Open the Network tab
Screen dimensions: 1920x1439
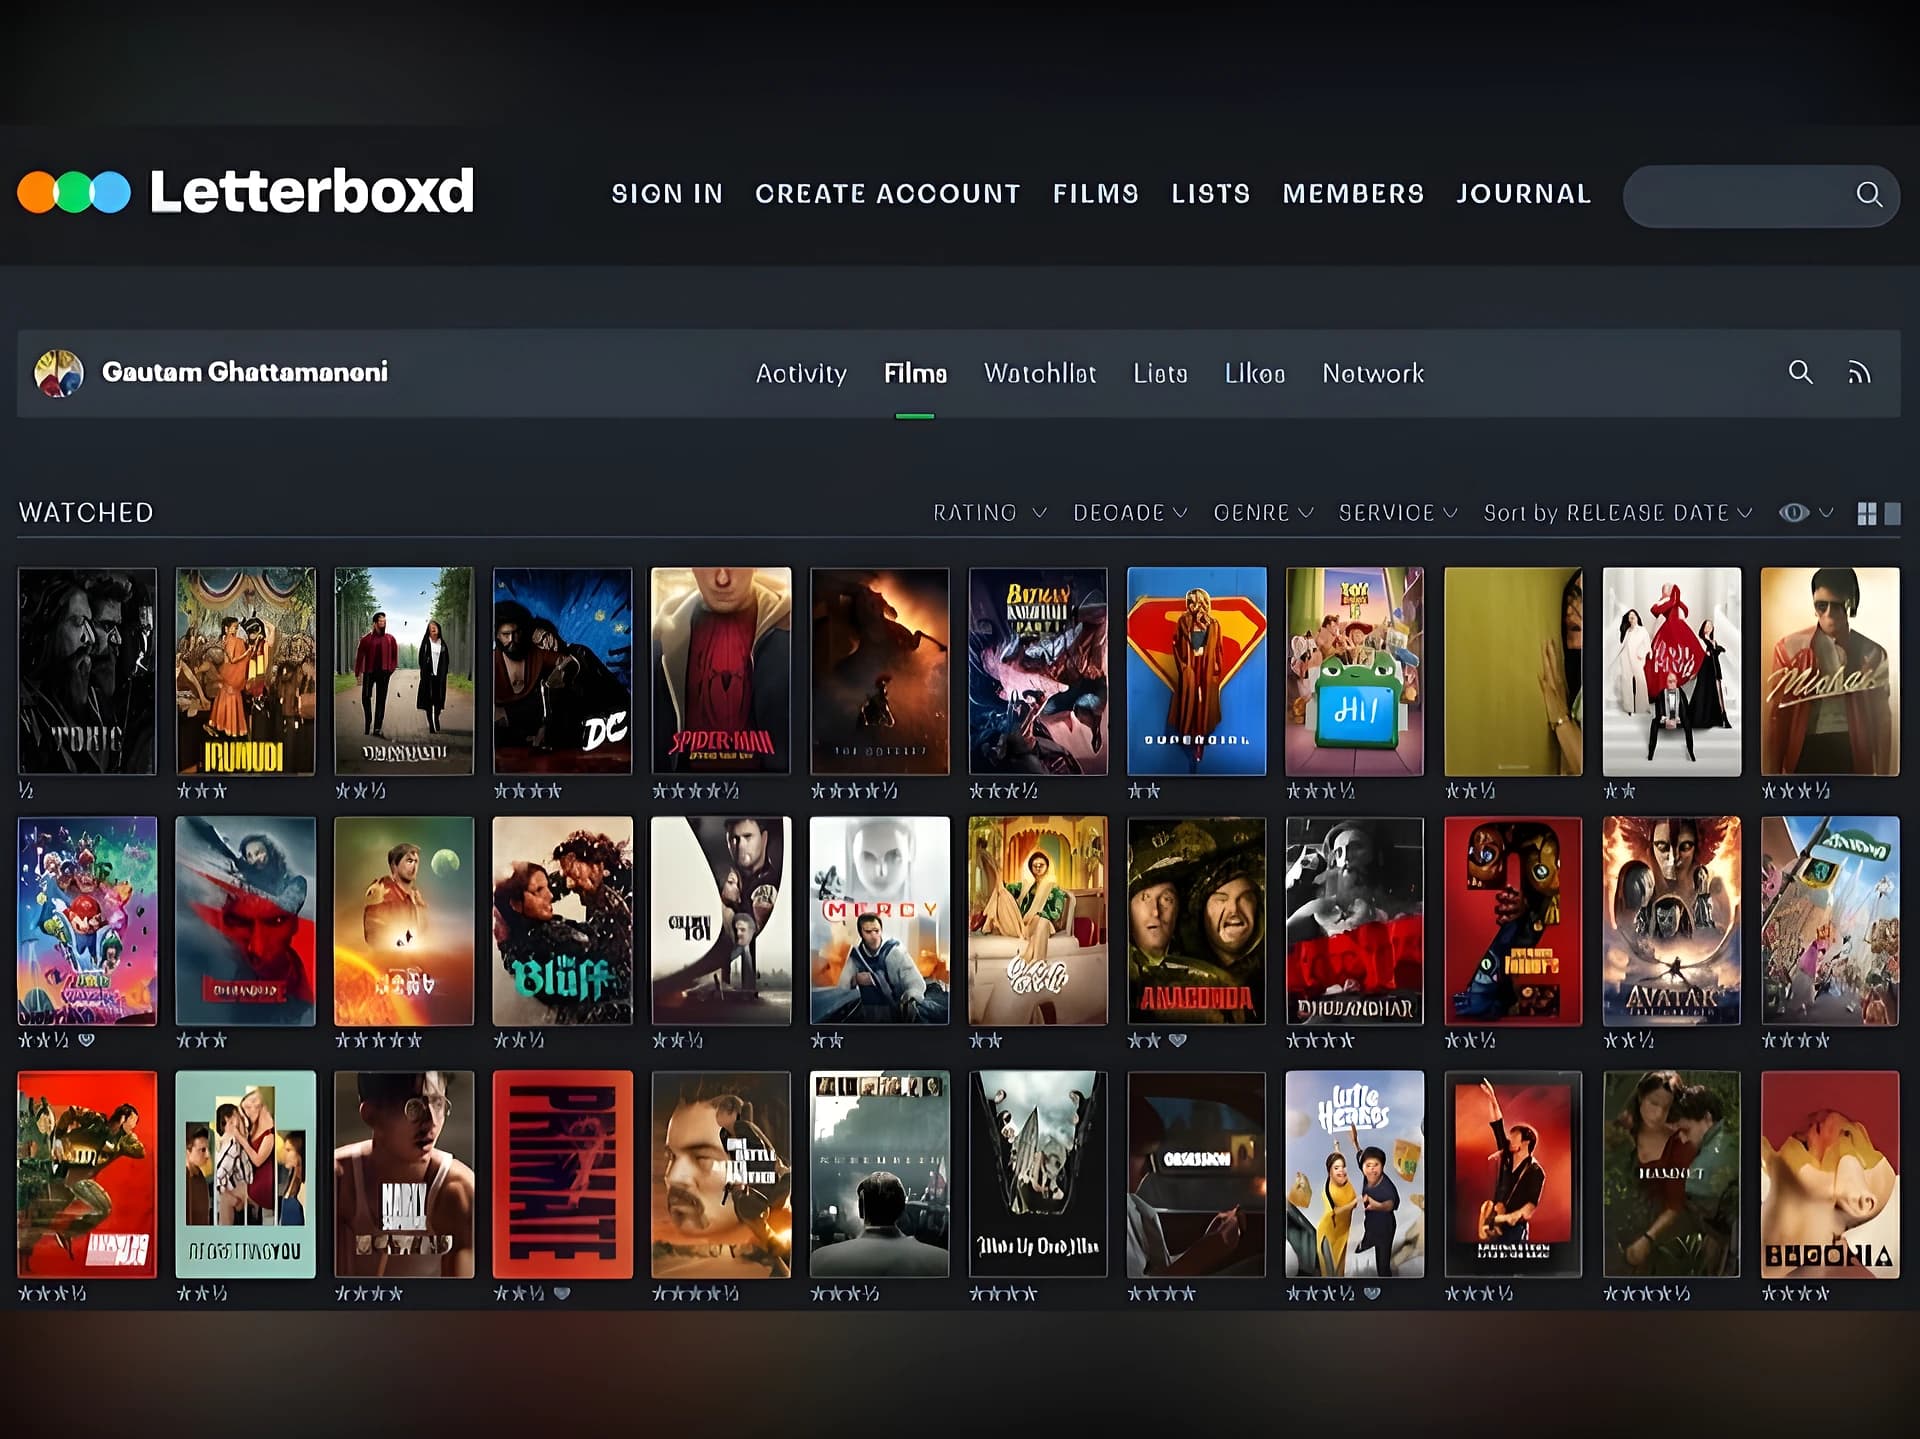click(x=1373, y=373)
